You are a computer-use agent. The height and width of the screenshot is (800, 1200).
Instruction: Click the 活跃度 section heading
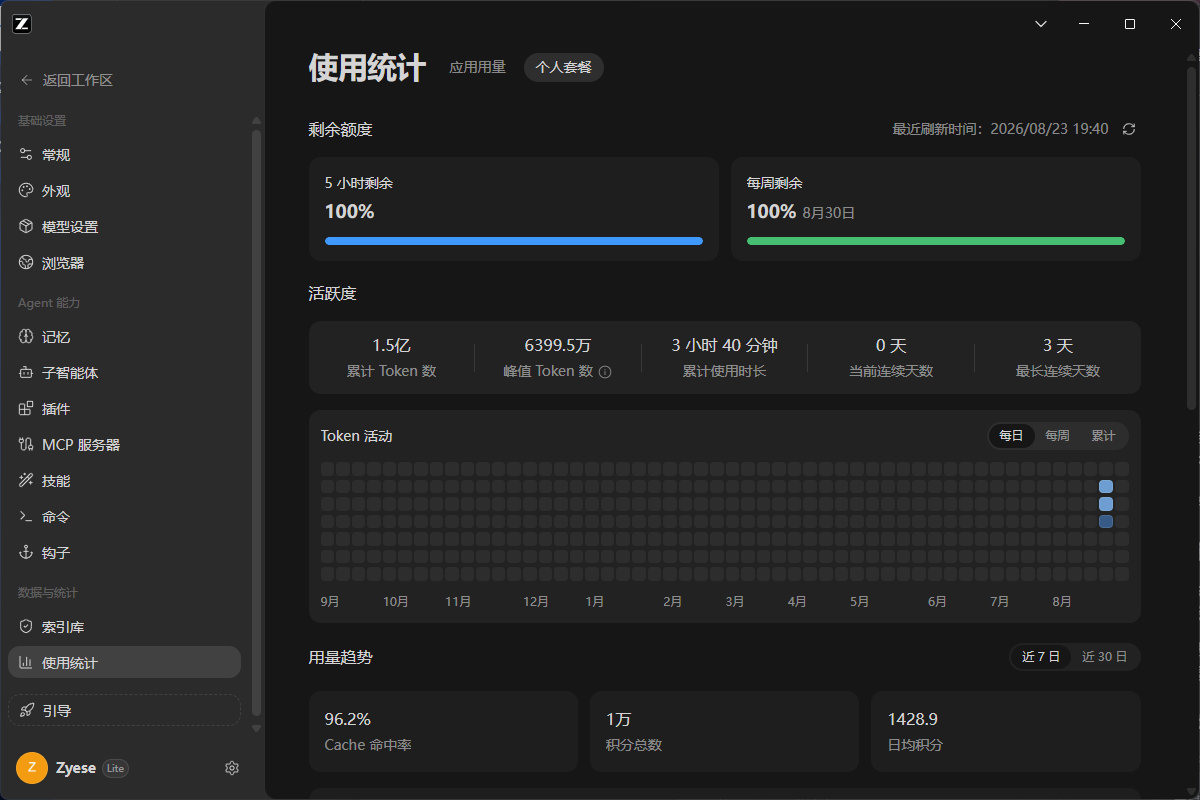(x=332, y=293)
